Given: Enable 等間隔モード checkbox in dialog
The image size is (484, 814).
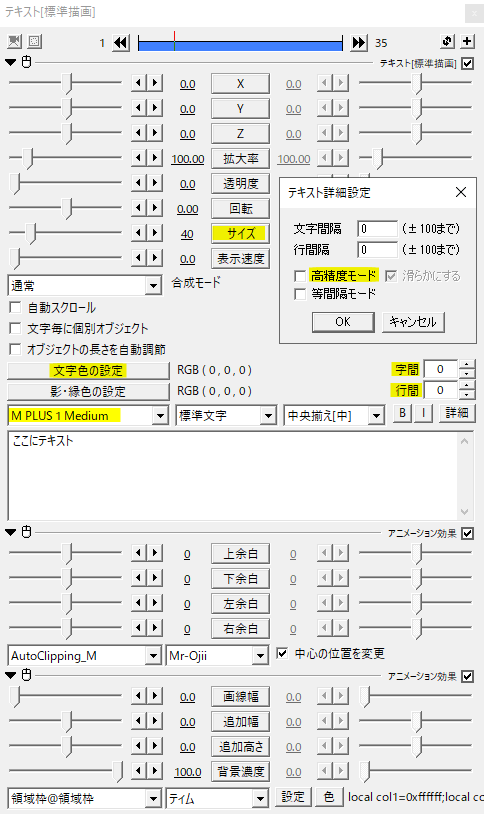Looking at the screenshot, I should tap(300, 294).
